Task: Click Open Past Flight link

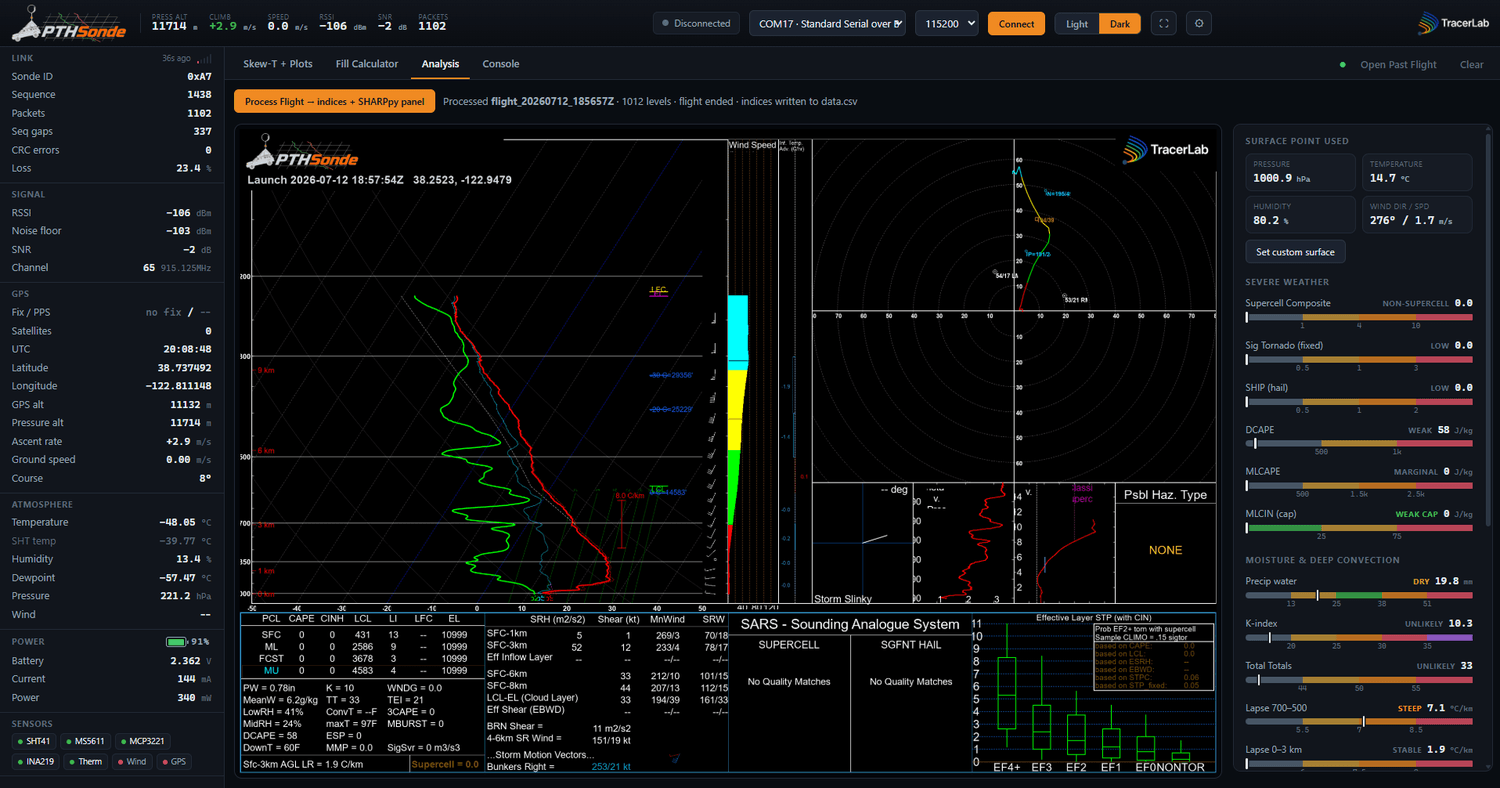Action: pyautogui.click(x=1398, y=65)
